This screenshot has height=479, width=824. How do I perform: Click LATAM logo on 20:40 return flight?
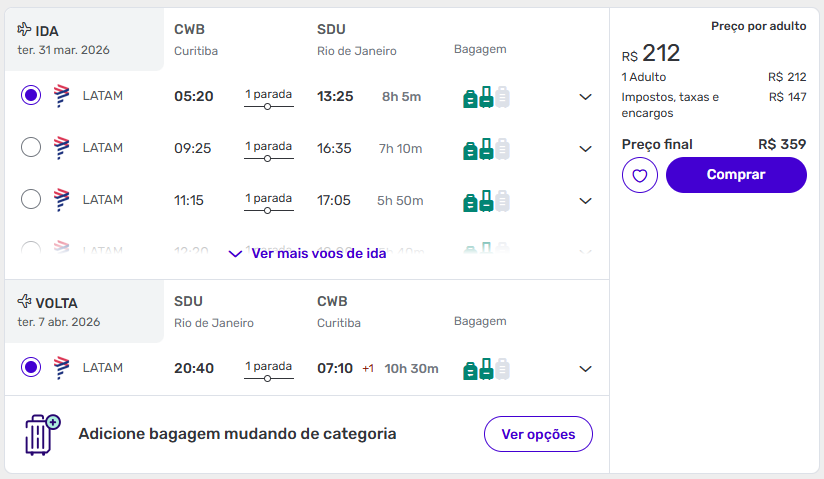pos(61,368)
